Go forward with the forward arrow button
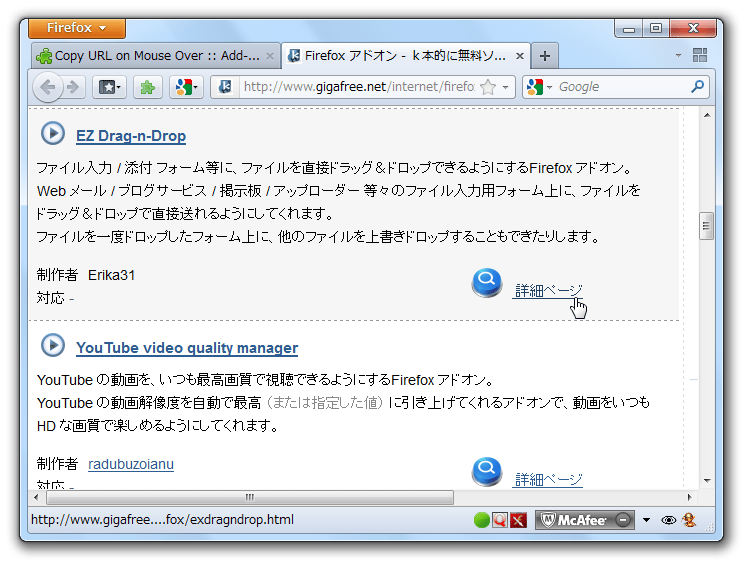Viewport: 747px width, 563px height. click(x=73, y=87)
